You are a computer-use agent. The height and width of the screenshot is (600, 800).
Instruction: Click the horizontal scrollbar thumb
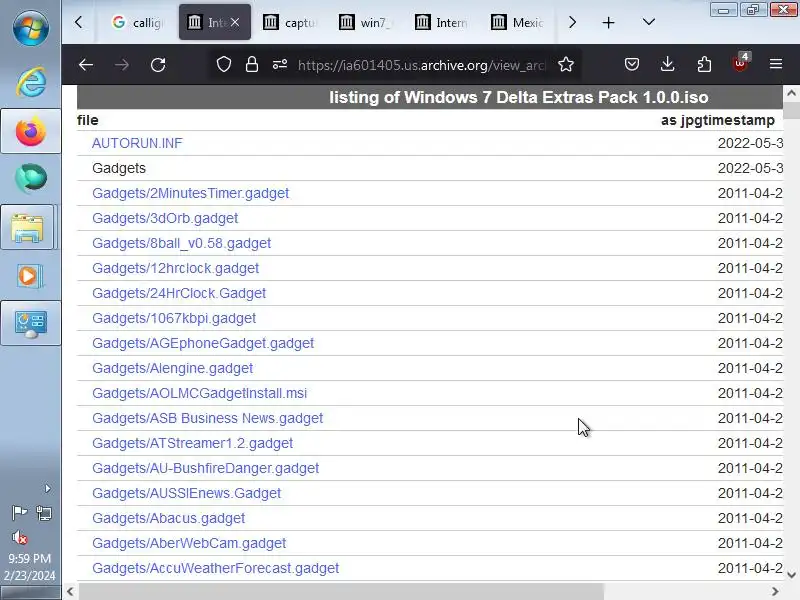click(x=341, y=592)
